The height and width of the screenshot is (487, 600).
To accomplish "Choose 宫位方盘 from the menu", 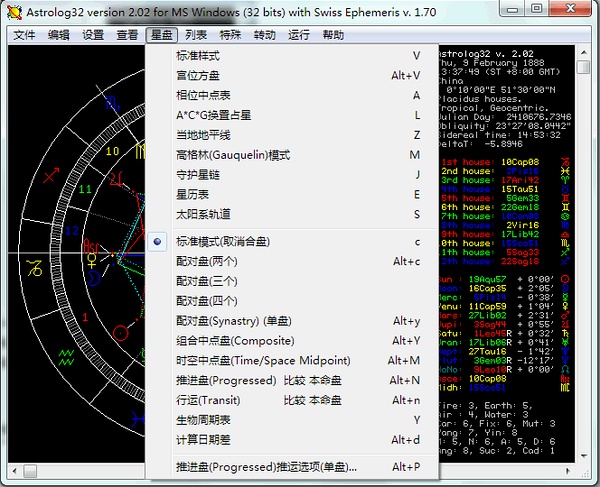I will click(199, 76).
